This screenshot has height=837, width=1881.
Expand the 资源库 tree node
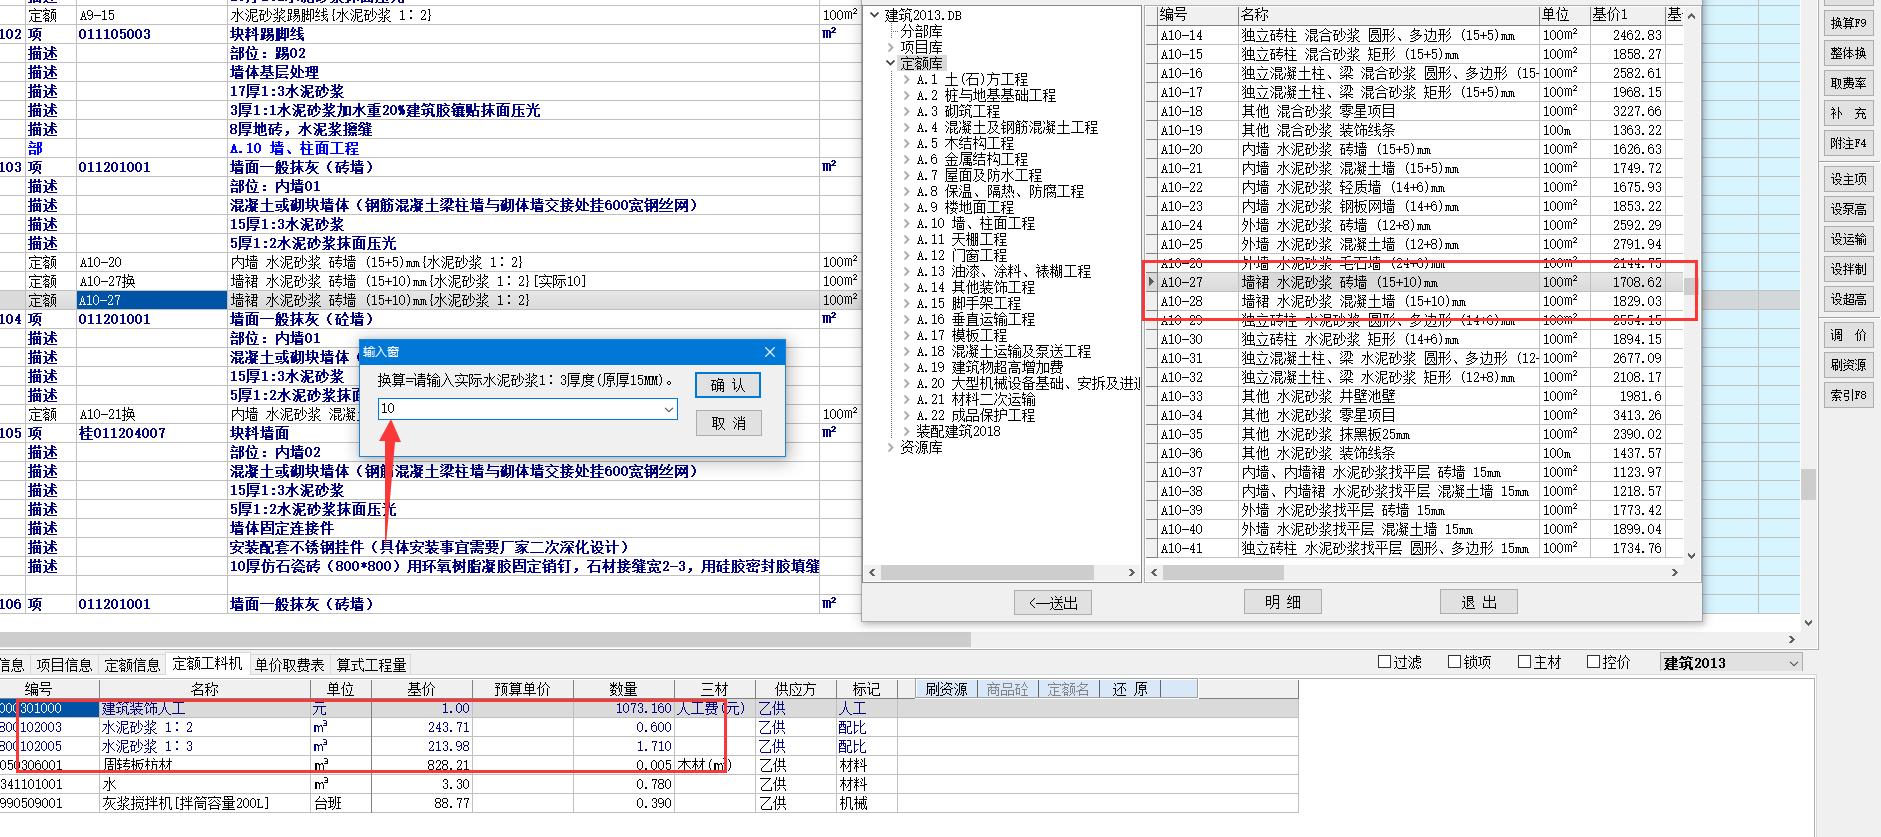point(890,447)
